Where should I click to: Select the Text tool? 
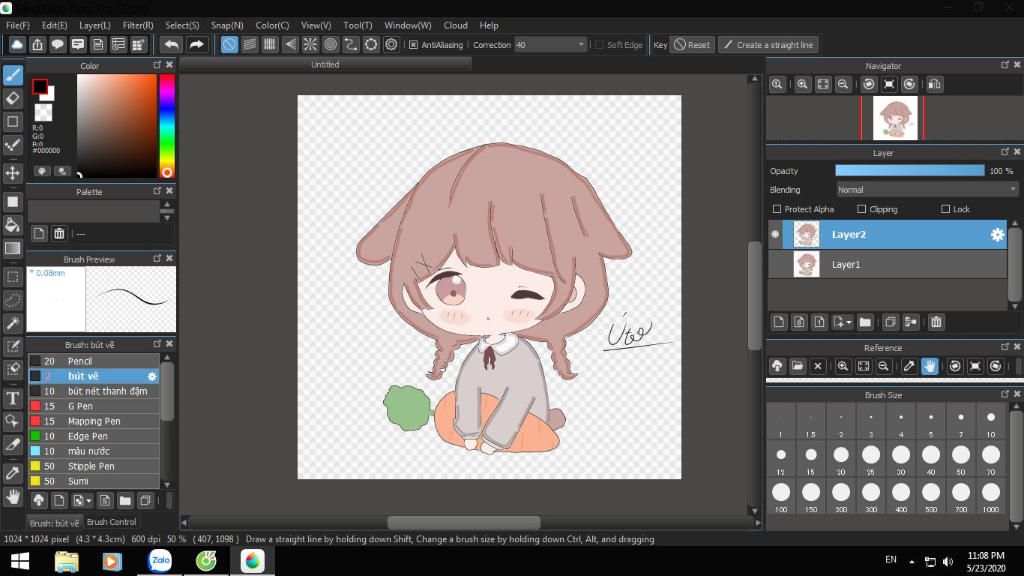pos(12,398)
